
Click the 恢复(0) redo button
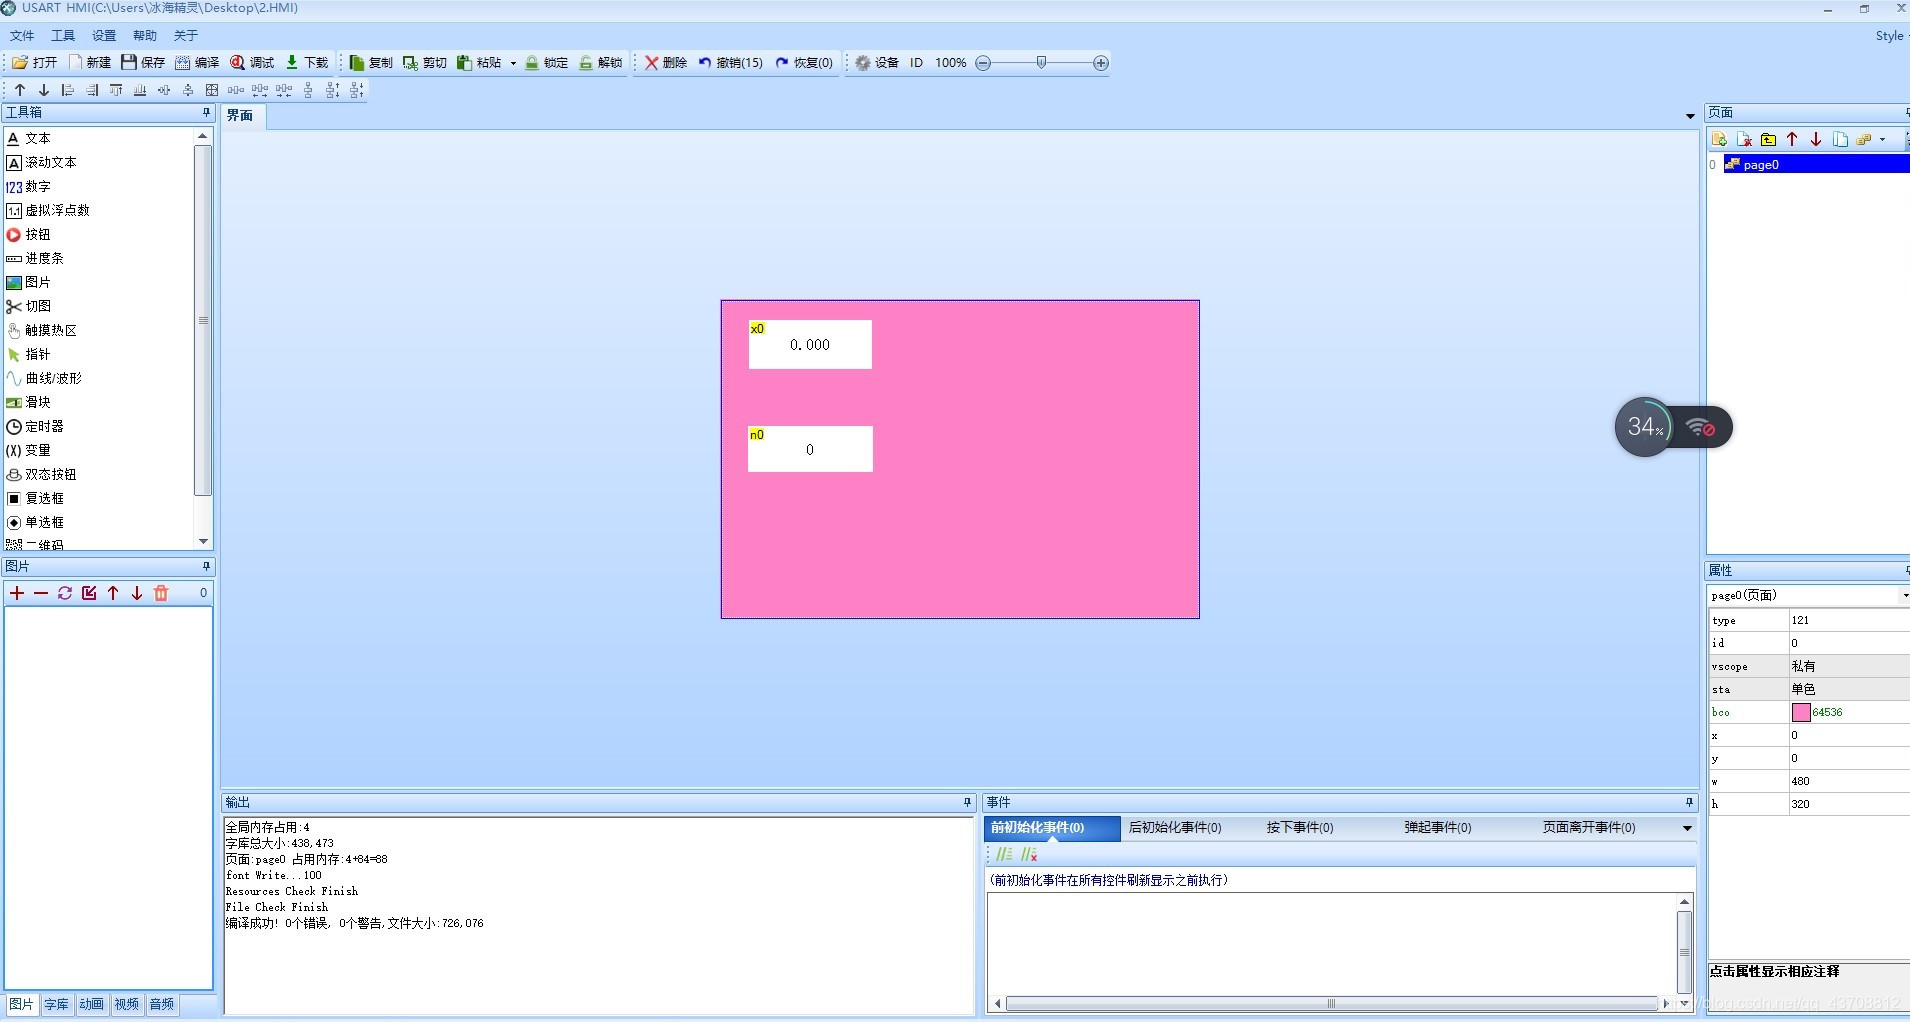pyautogui.click(x=804, y=62)
